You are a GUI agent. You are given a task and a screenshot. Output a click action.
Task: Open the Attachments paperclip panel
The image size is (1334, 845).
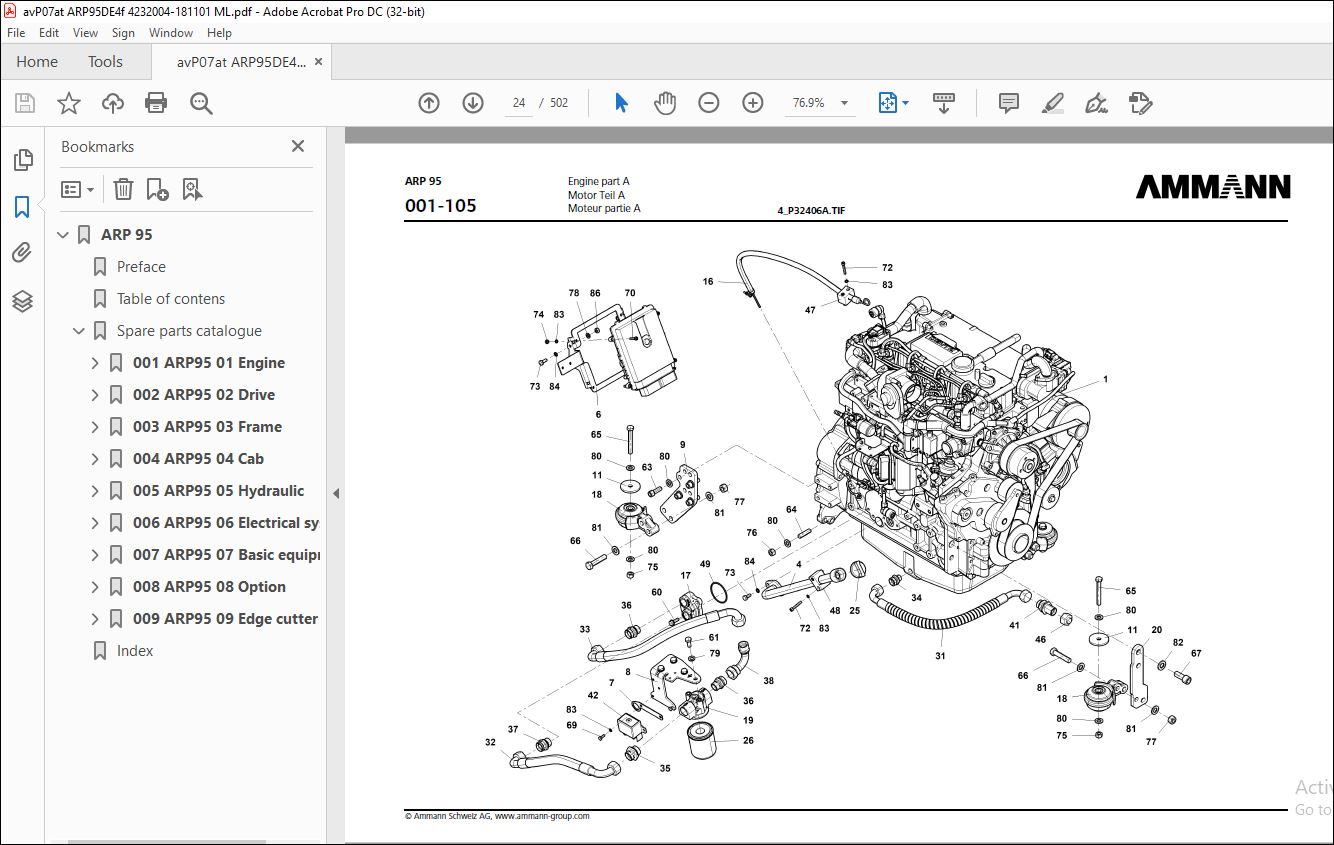(22, 253)
